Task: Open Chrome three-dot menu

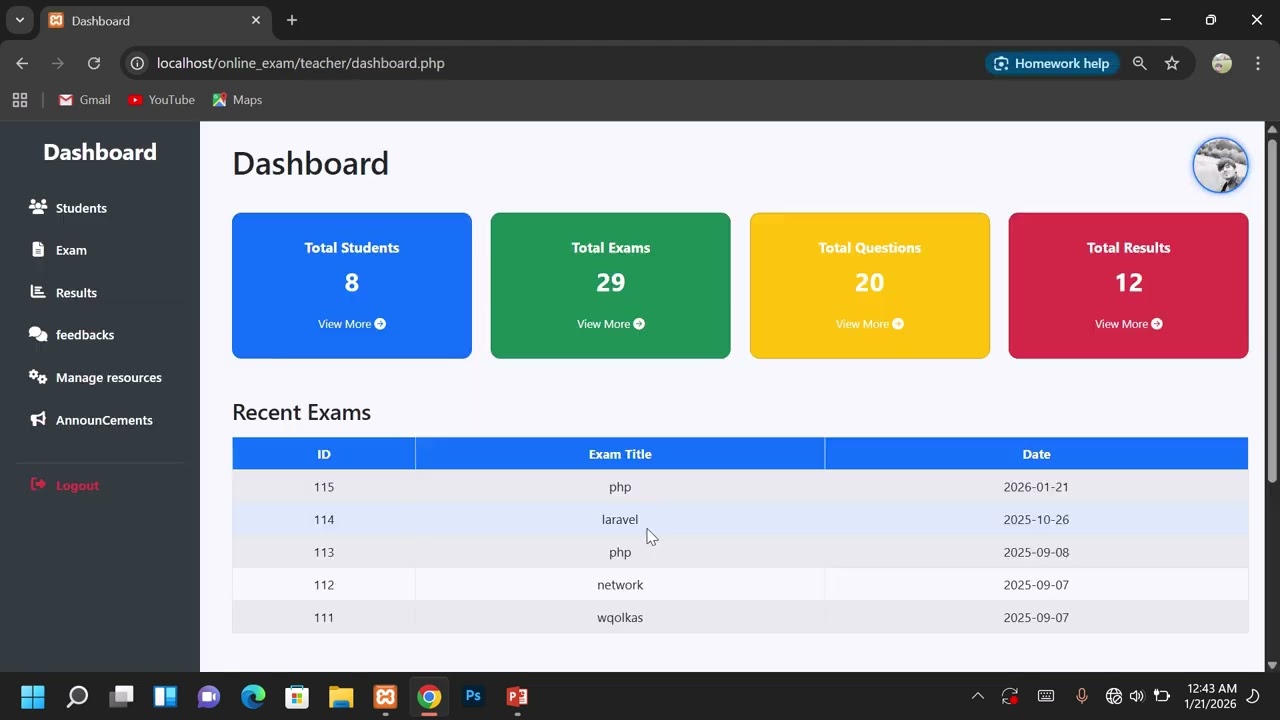Action: (x=1257, y=63)
